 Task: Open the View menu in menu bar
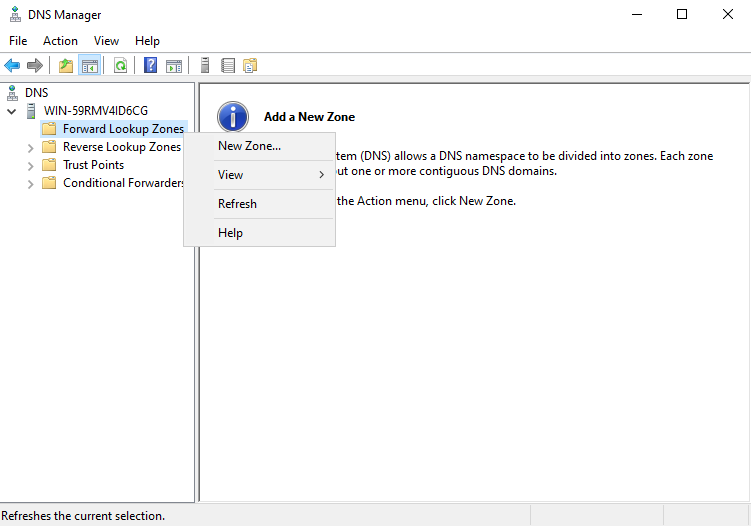[x=106, y=41]
